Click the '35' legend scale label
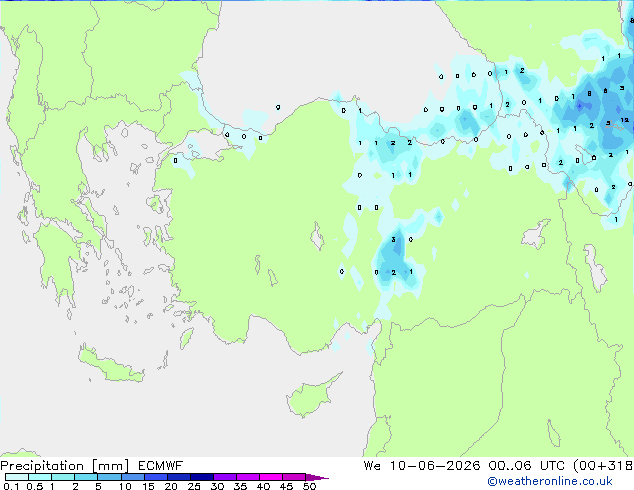634x490 pixels. (240, 486)
